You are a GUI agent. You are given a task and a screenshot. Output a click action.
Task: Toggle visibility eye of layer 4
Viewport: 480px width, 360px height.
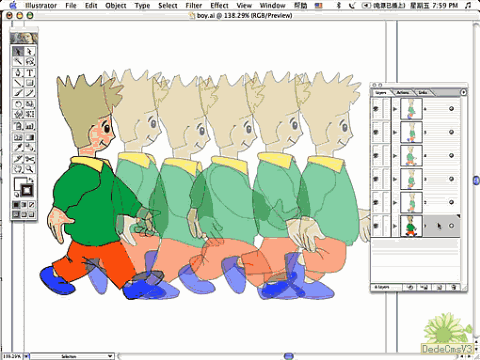point(376,156)
